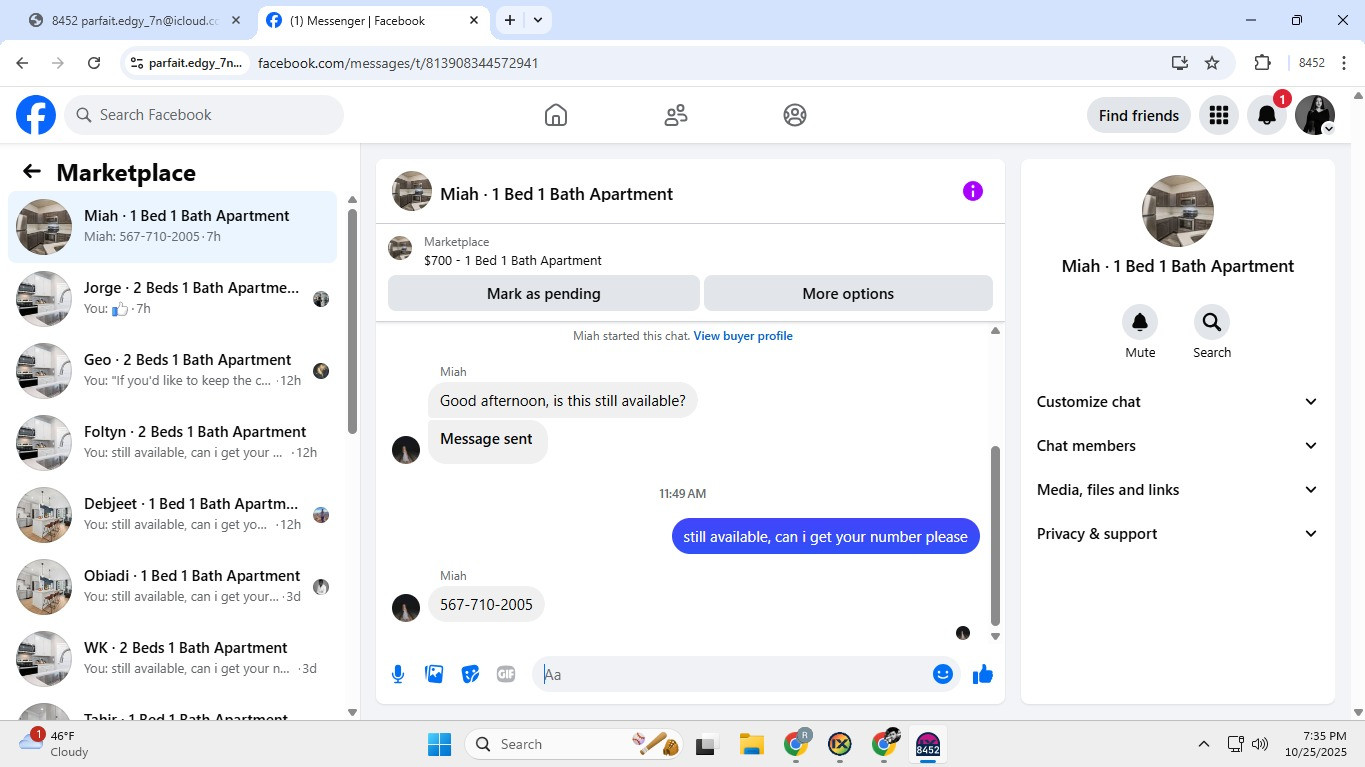
Task: Open weather widget showing 46°F Cloudy
Action: pyautogui.click(x=56, y=744)
